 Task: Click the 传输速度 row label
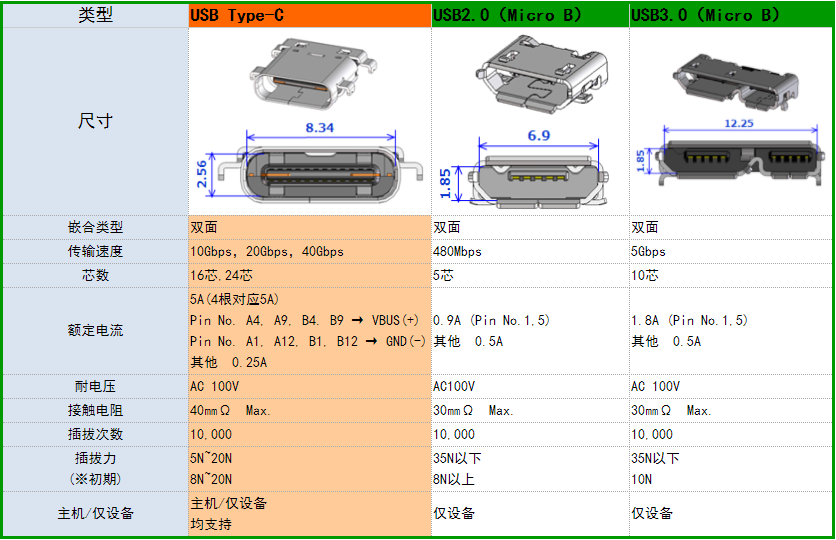(95, 251)
